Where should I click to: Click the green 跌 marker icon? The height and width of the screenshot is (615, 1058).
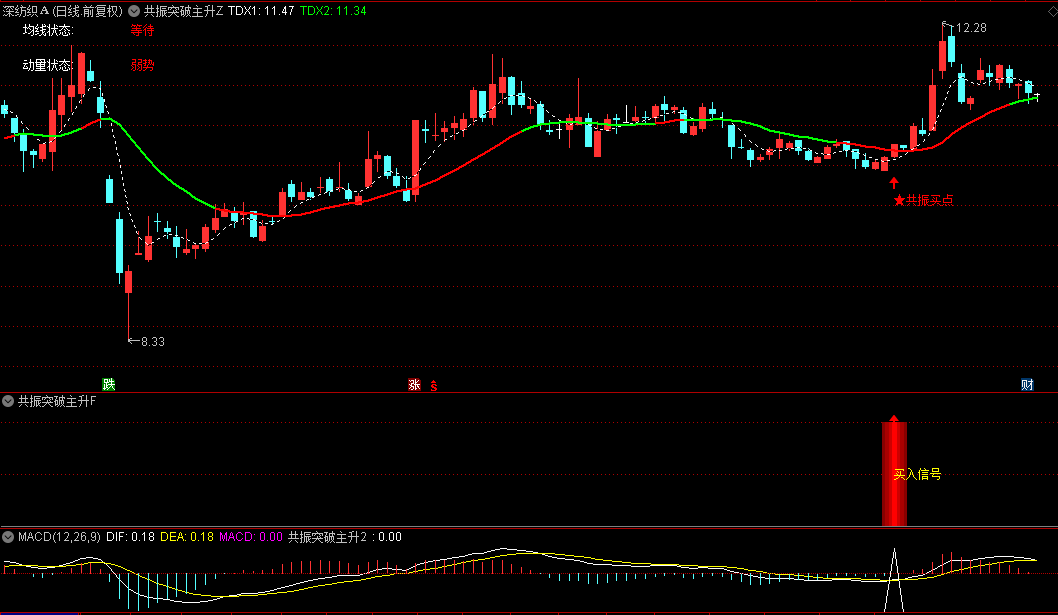coord(109,384)
